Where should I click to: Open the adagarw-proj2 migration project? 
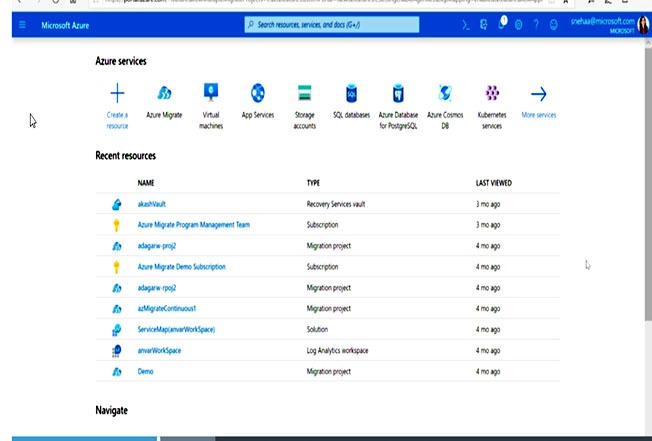point(157,246)
